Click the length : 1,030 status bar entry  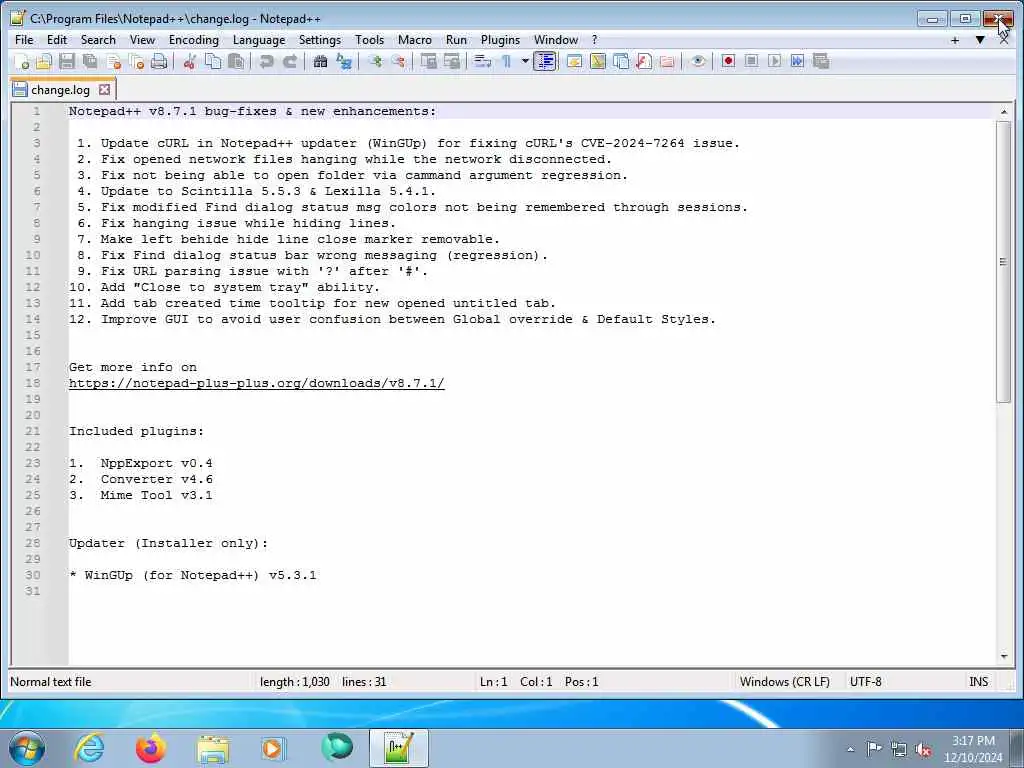[295, 682]
